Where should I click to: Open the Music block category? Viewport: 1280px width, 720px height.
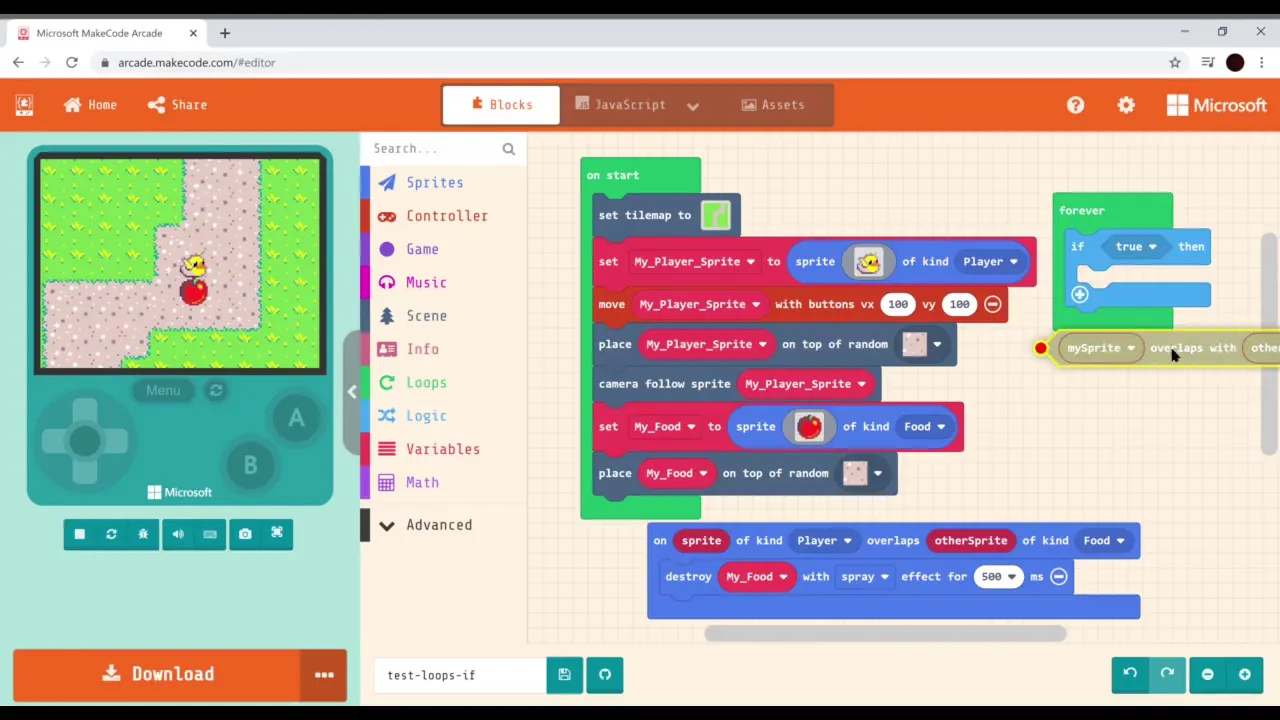click(x=442, y=283)
